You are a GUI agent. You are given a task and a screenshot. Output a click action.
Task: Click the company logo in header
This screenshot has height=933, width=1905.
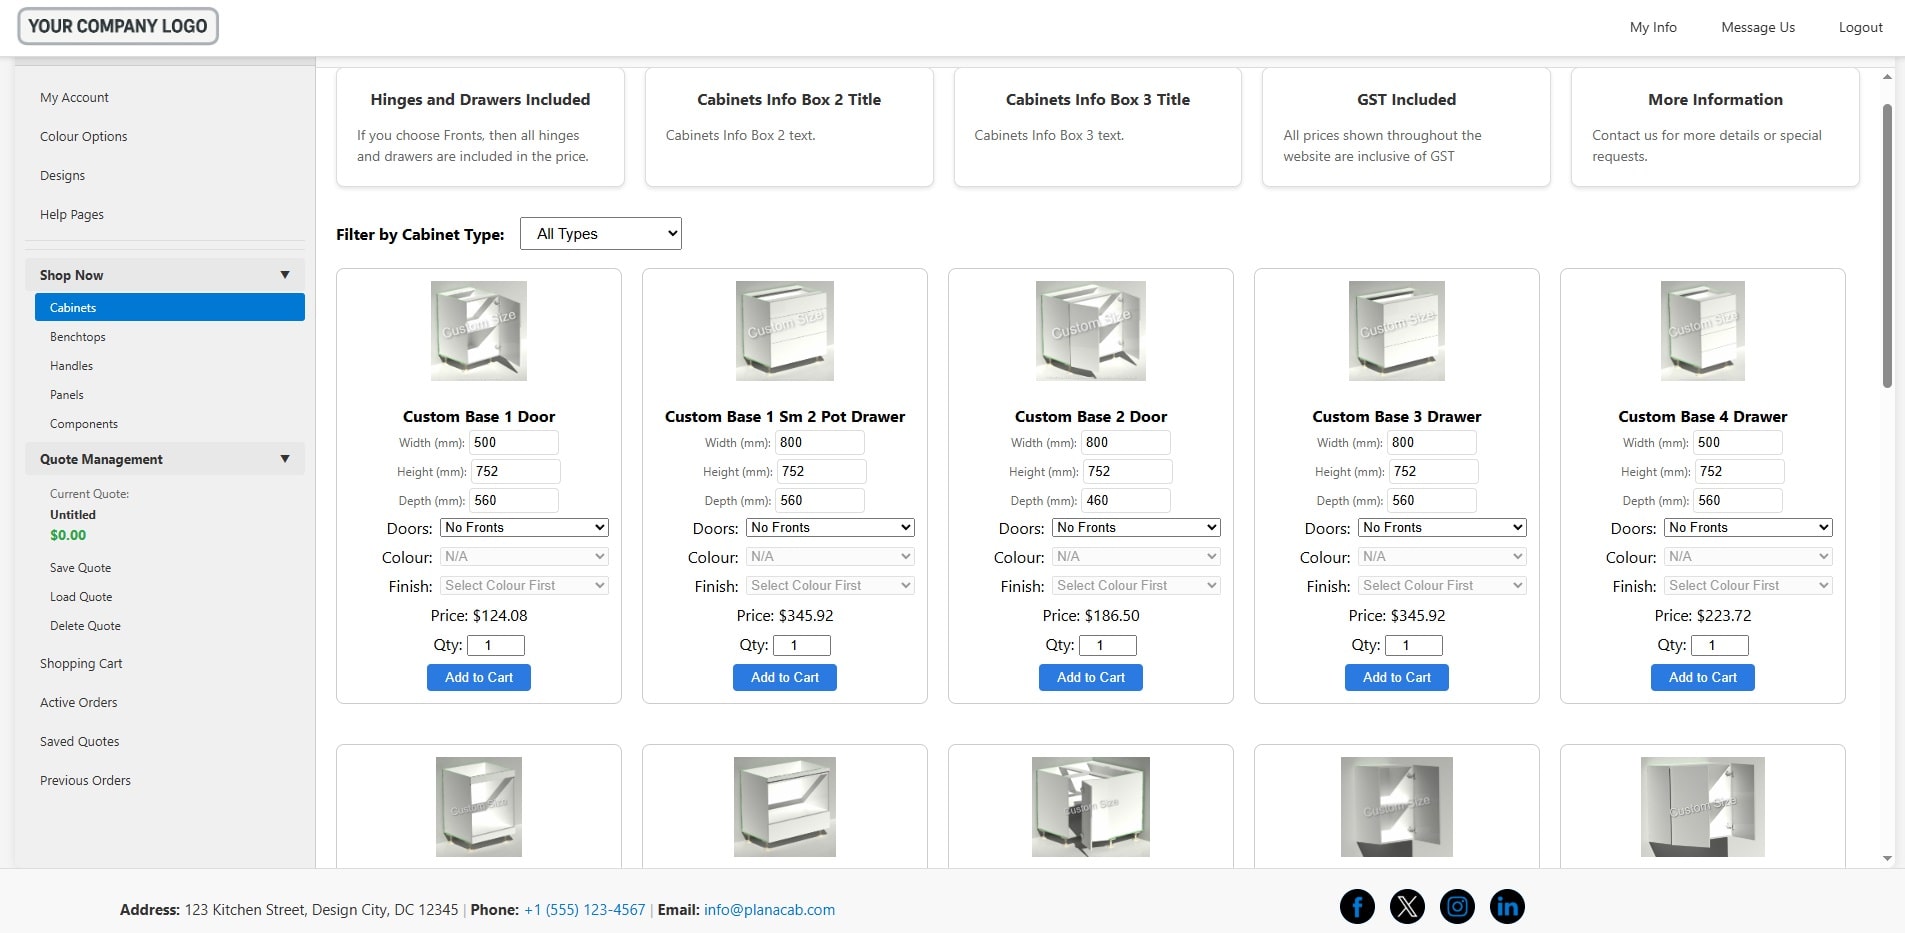pyautogui.click(x=118, y=26)
